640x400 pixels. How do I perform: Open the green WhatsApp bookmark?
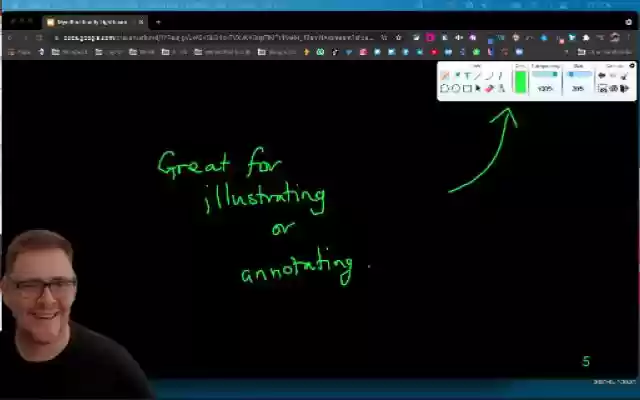[x=320, y=52]
